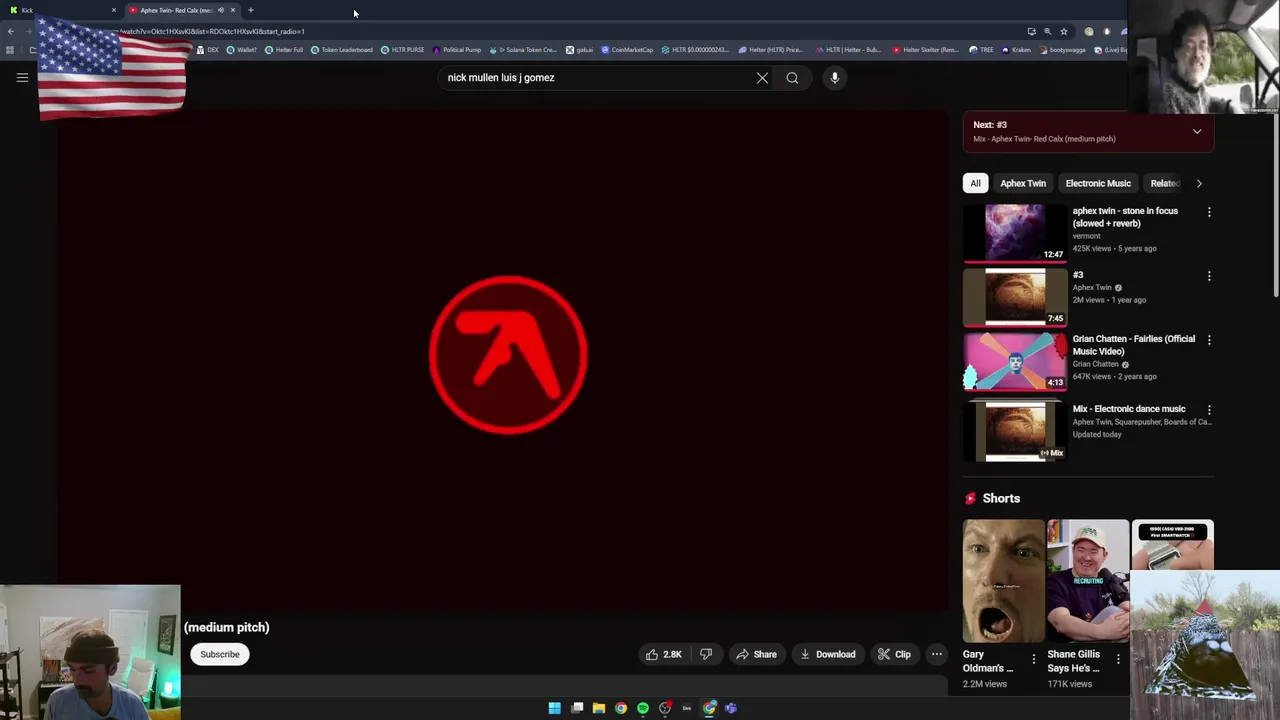Open title 'stone in focus (slowed + reverb)'
1280x720 pixels.
coord(1125,217)
